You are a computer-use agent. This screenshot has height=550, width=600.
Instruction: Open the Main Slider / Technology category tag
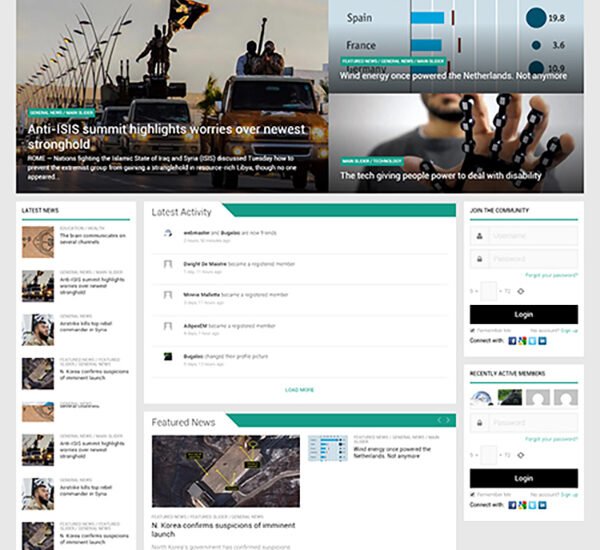370,160
